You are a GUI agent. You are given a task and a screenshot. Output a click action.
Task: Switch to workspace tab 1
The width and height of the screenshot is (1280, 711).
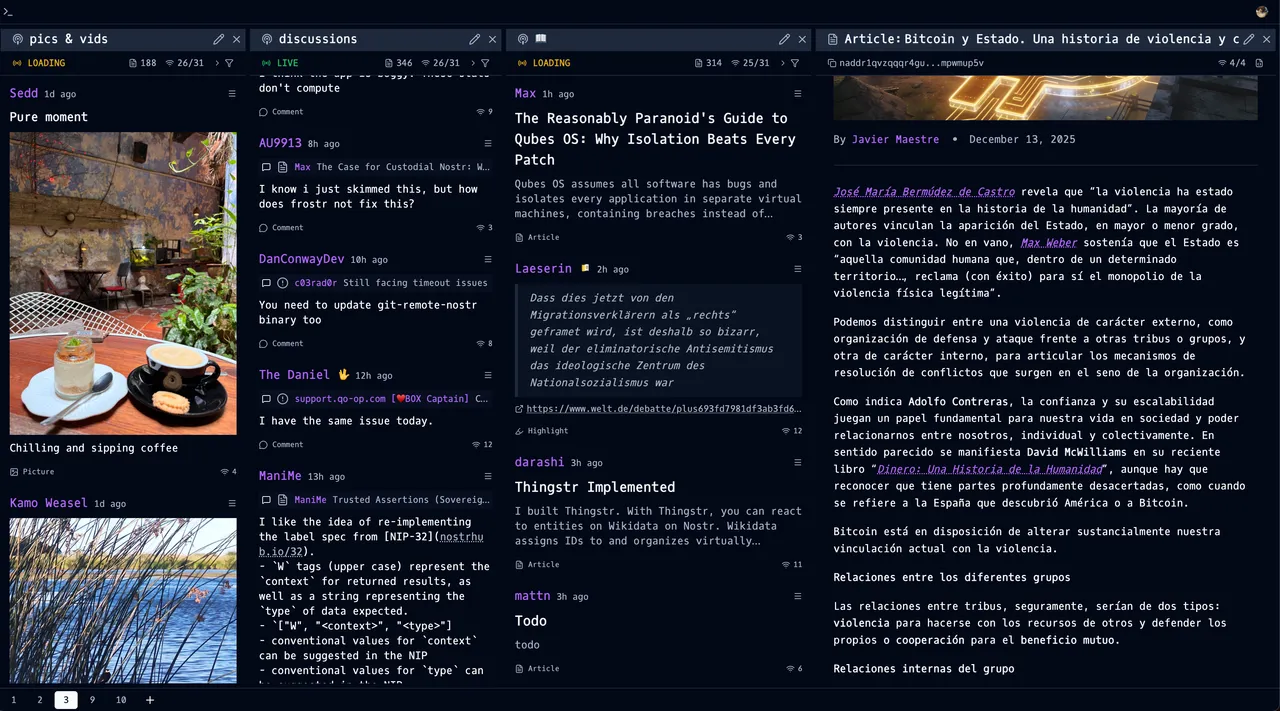(14, 700)
